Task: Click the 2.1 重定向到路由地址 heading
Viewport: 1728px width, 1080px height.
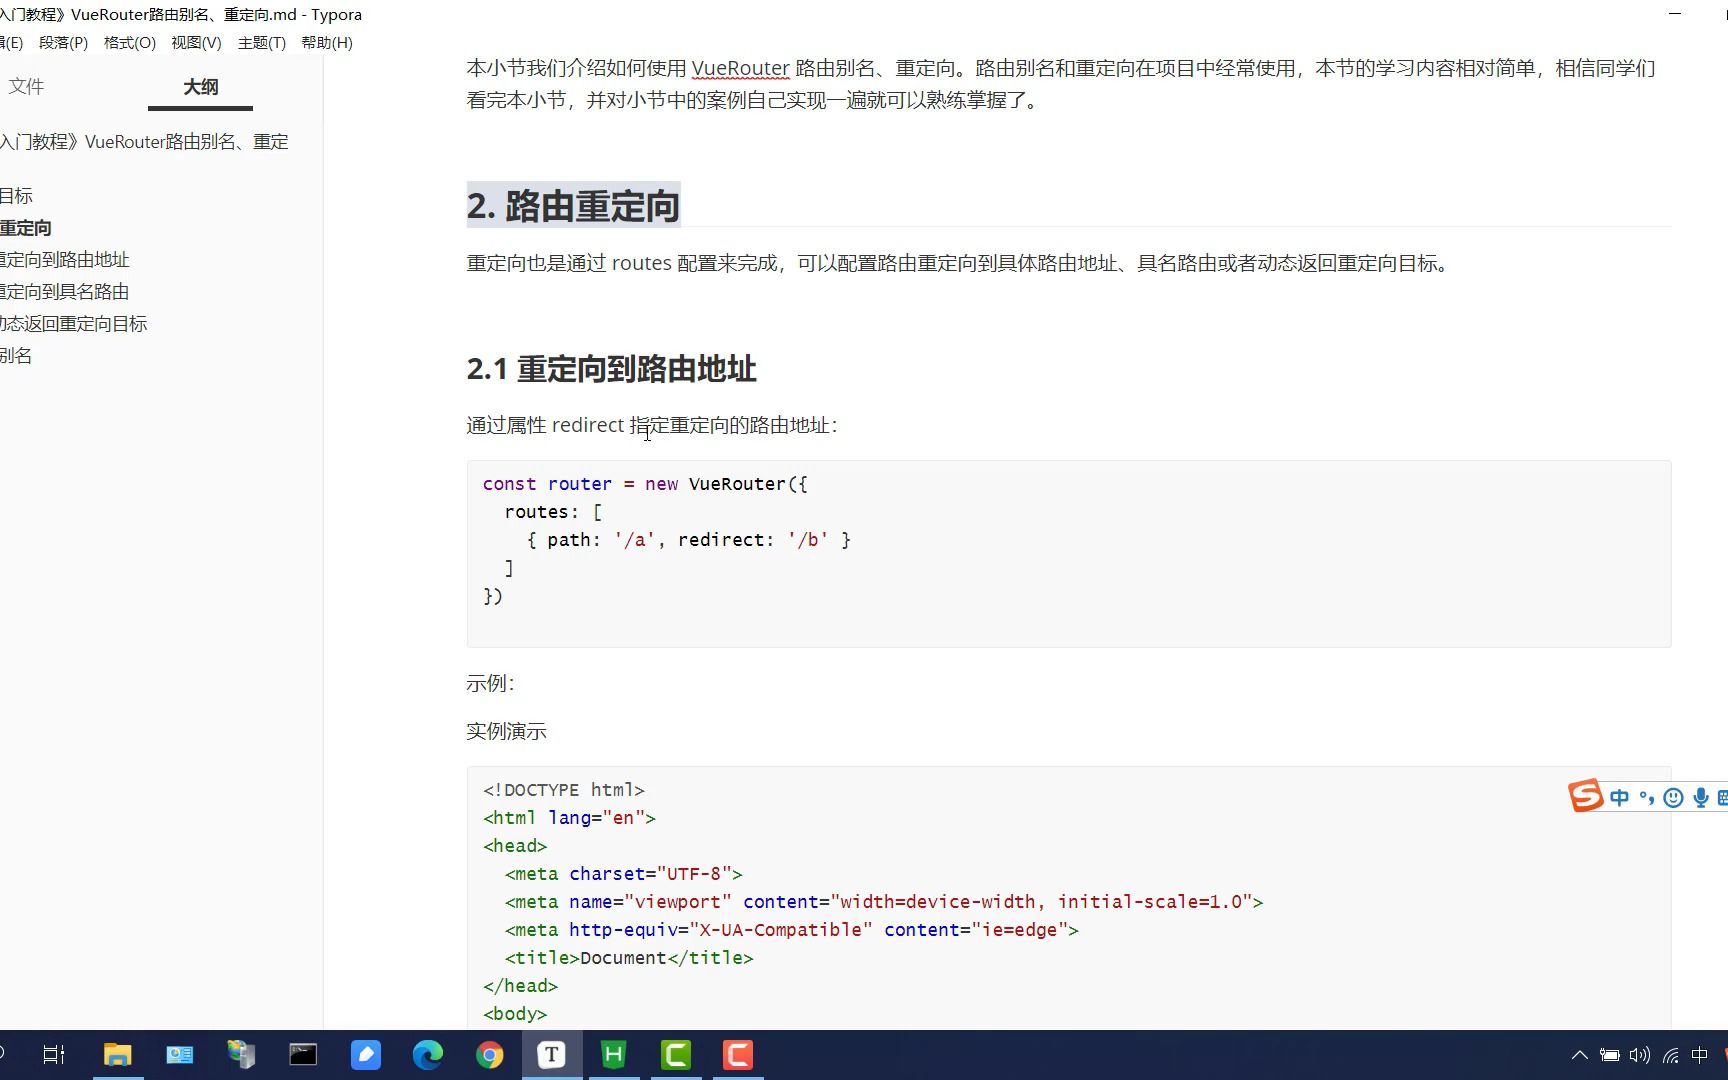Action: point(611,369)
